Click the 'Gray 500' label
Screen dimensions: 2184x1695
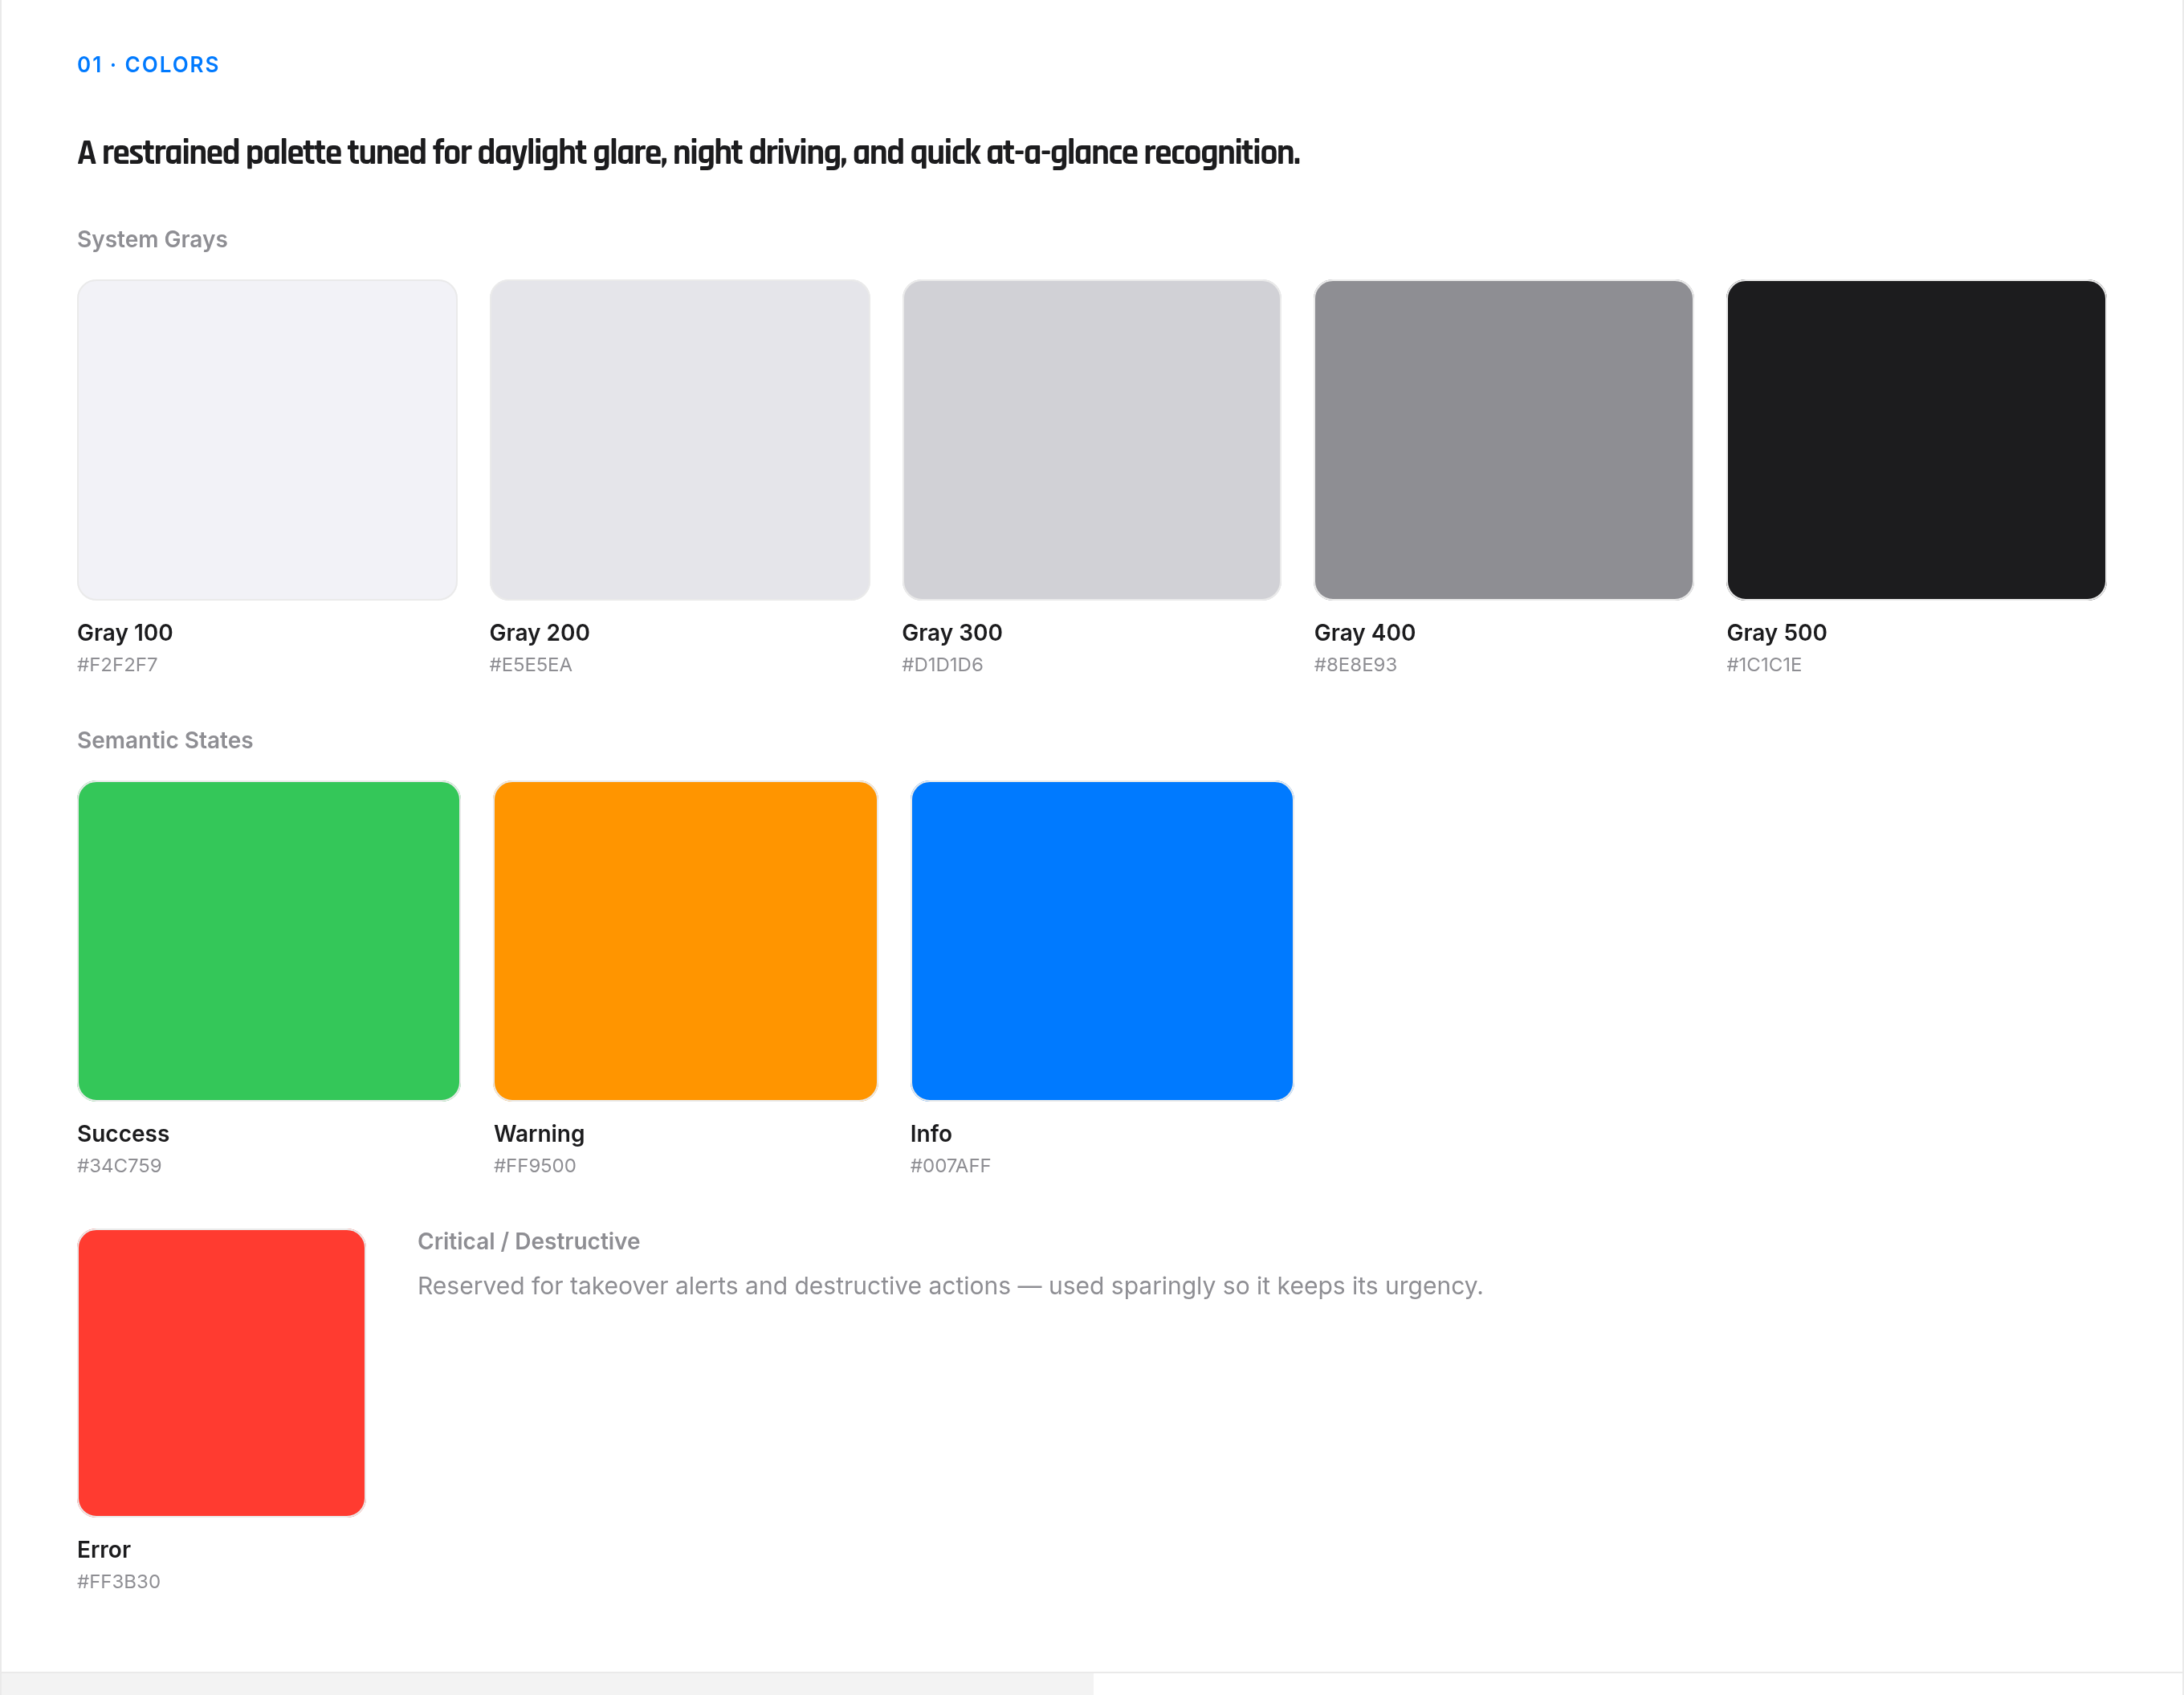coord(1776,632)
